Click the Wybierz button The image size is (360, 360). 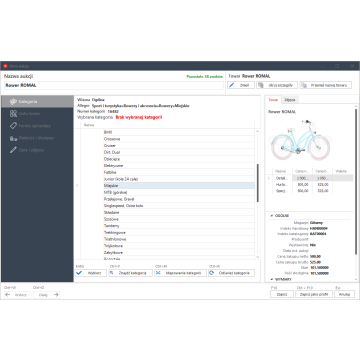91,273
